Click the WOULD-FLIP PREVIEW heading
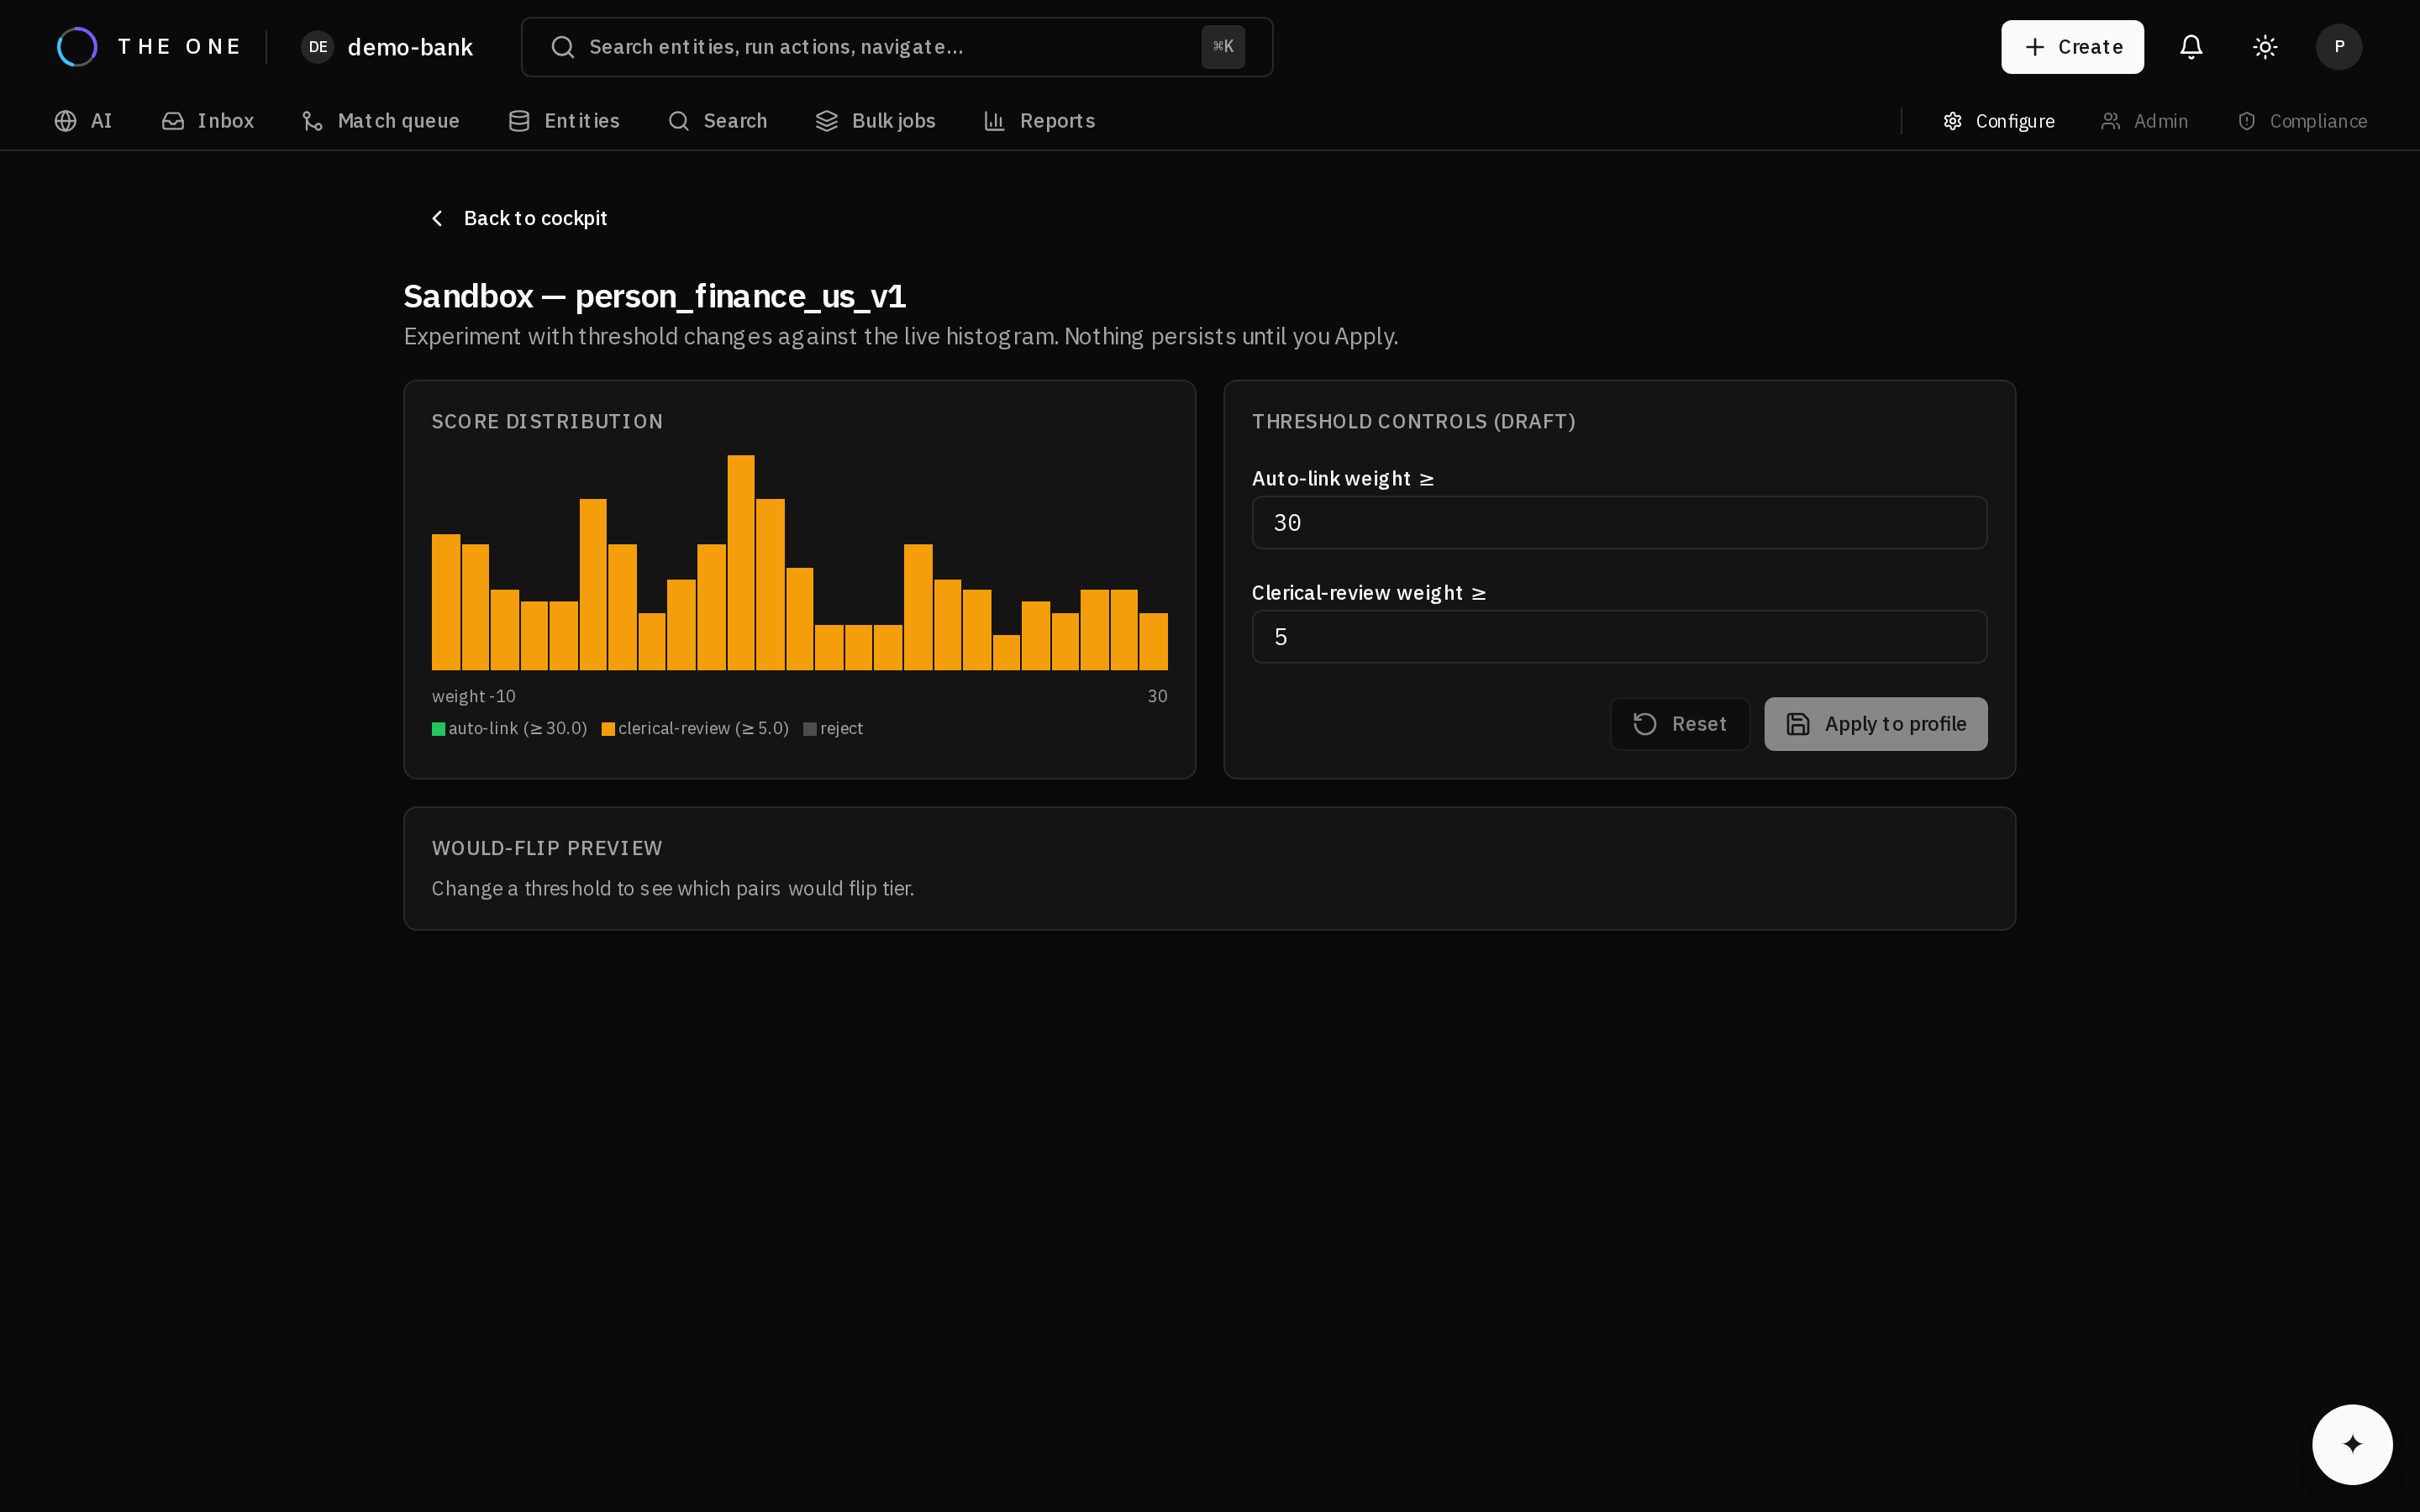 pos(547,848)
